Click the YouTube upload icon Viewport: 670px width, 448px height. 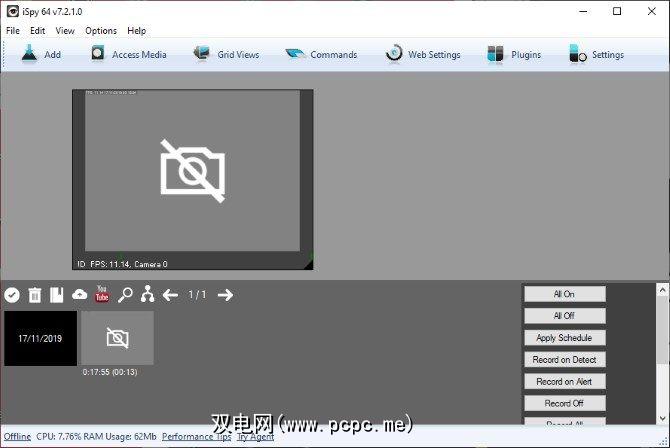(102, 294)
